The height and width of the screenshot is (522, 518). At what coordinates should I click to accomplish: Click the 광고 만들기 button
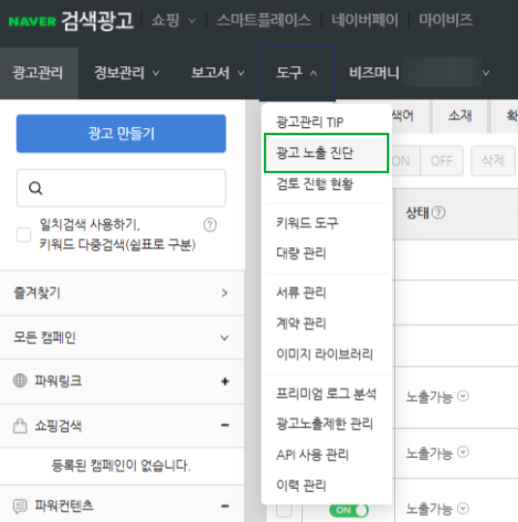pos(121,133)
